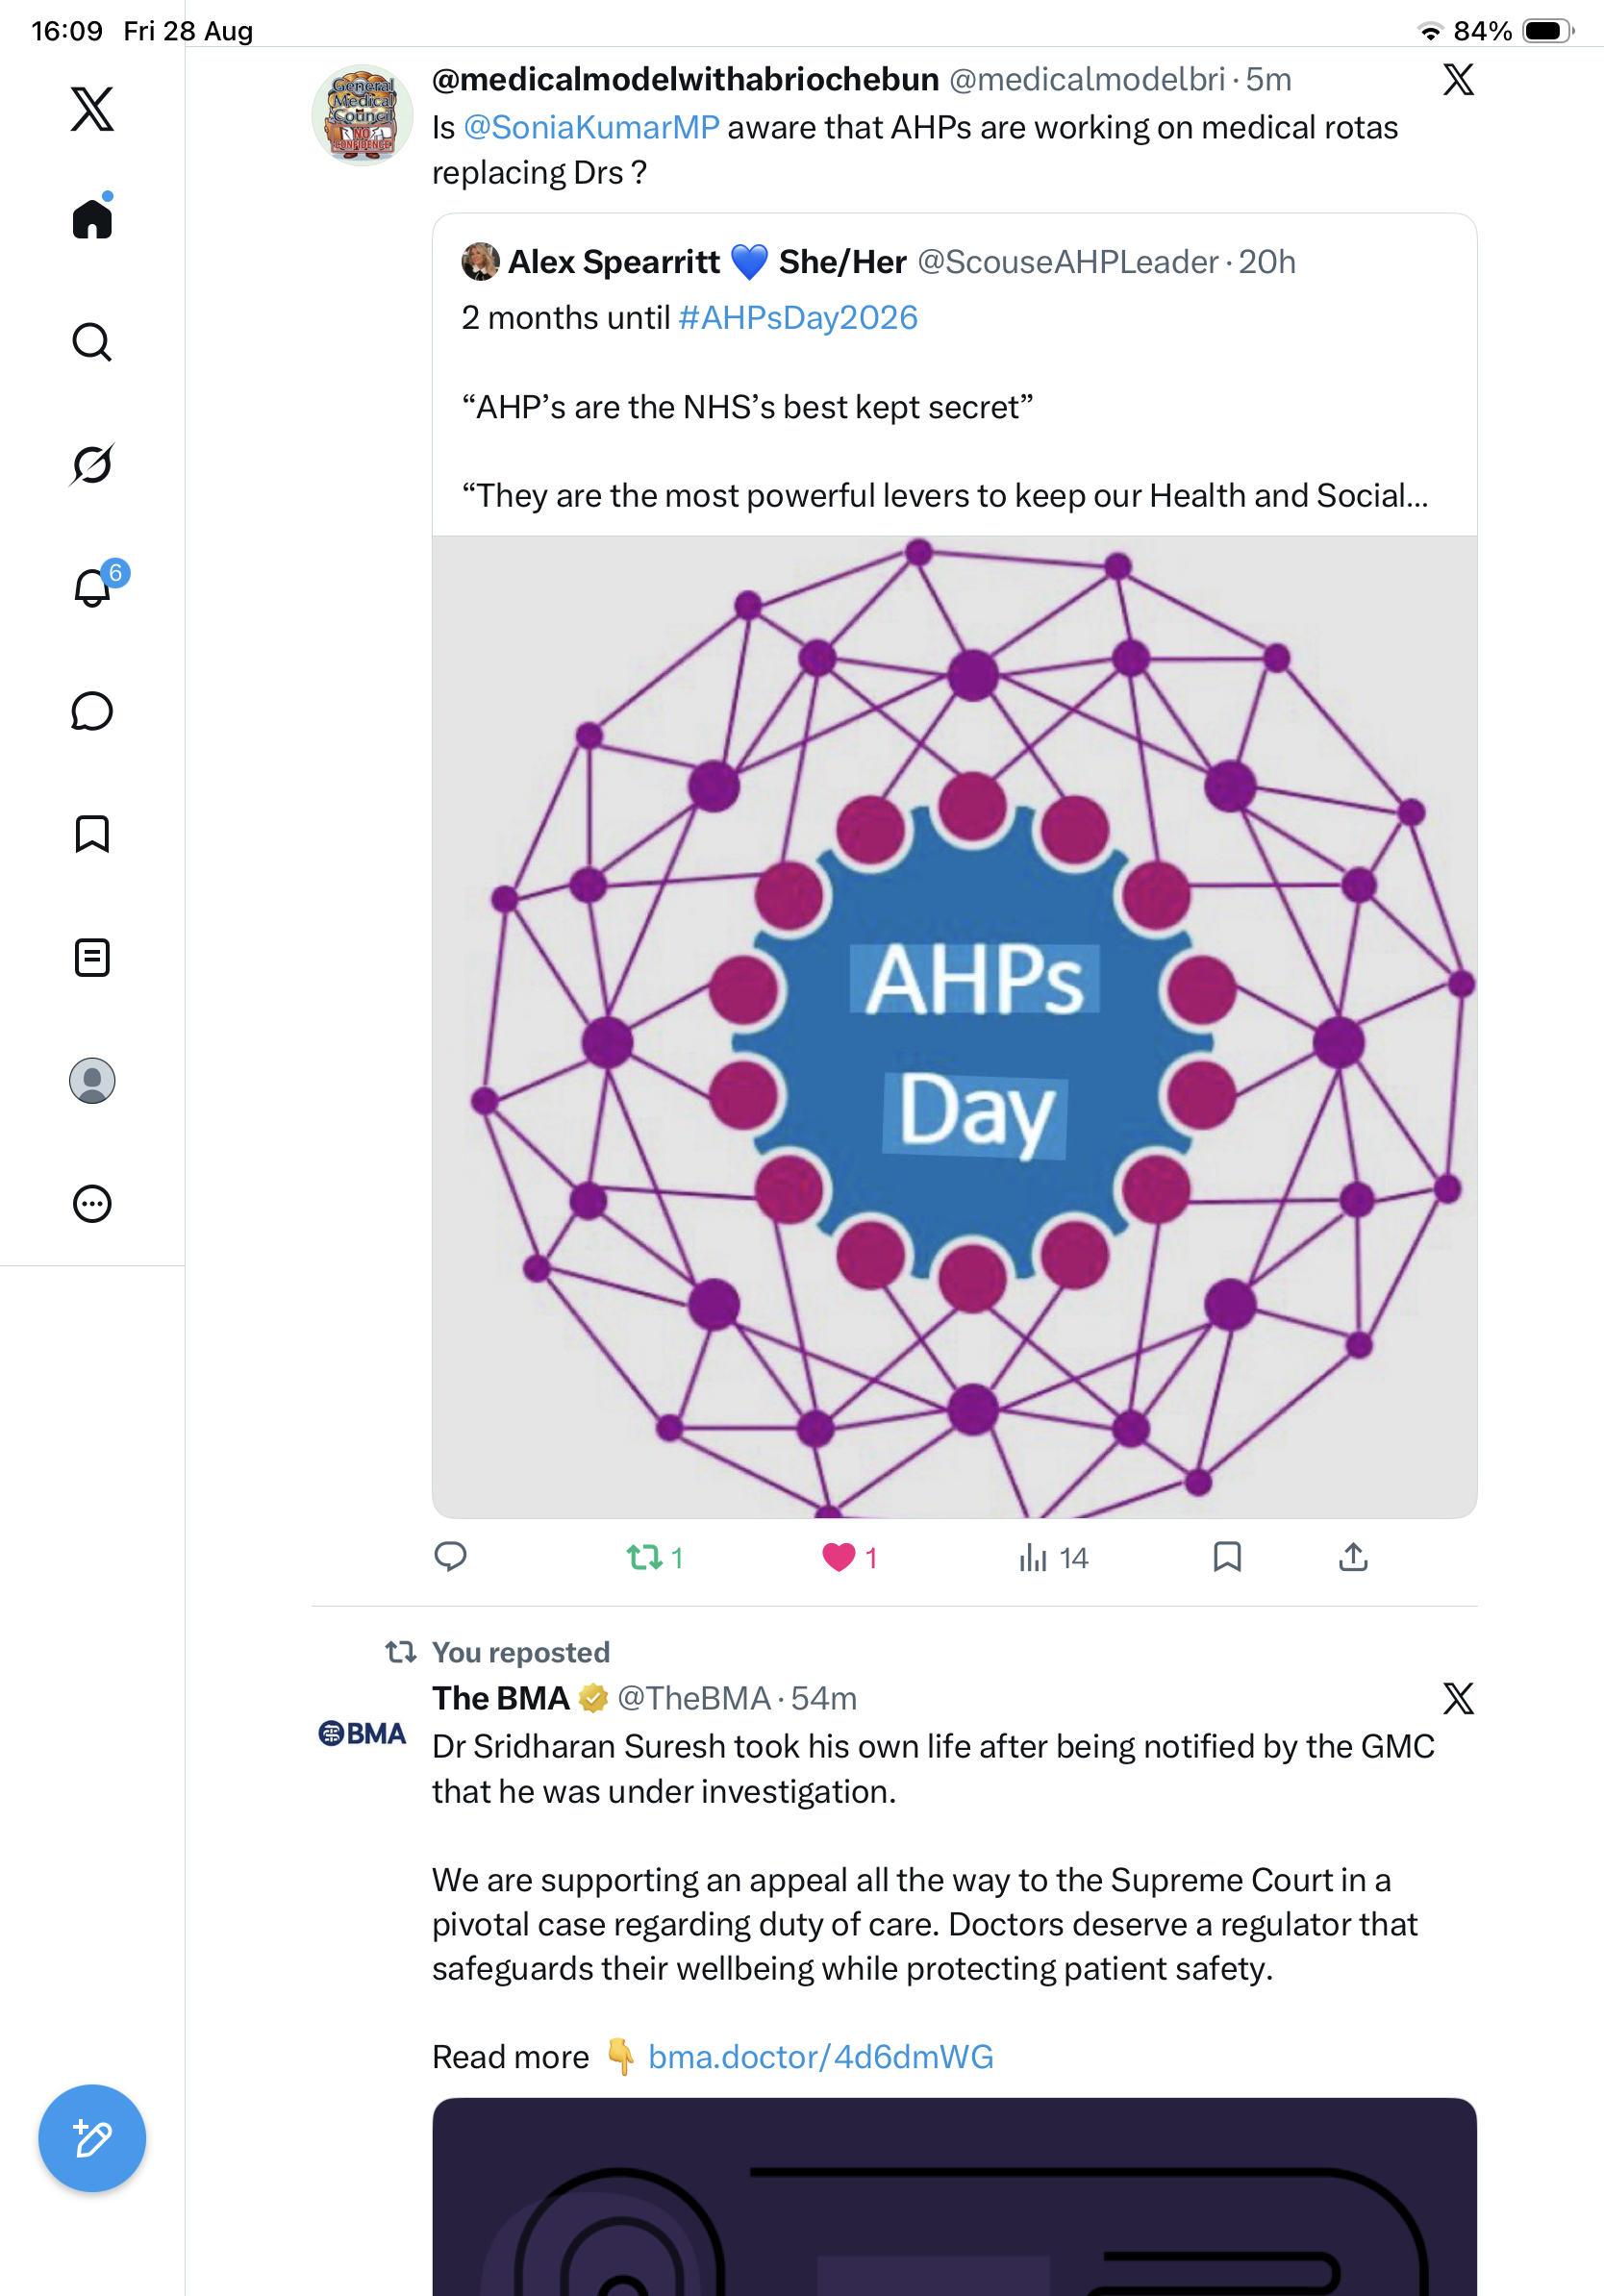Viewport: 1604px width, 2296px height.
Task: Open the bma.doctor/4d6dmWG link
Action: click(x=821, y=2057)
